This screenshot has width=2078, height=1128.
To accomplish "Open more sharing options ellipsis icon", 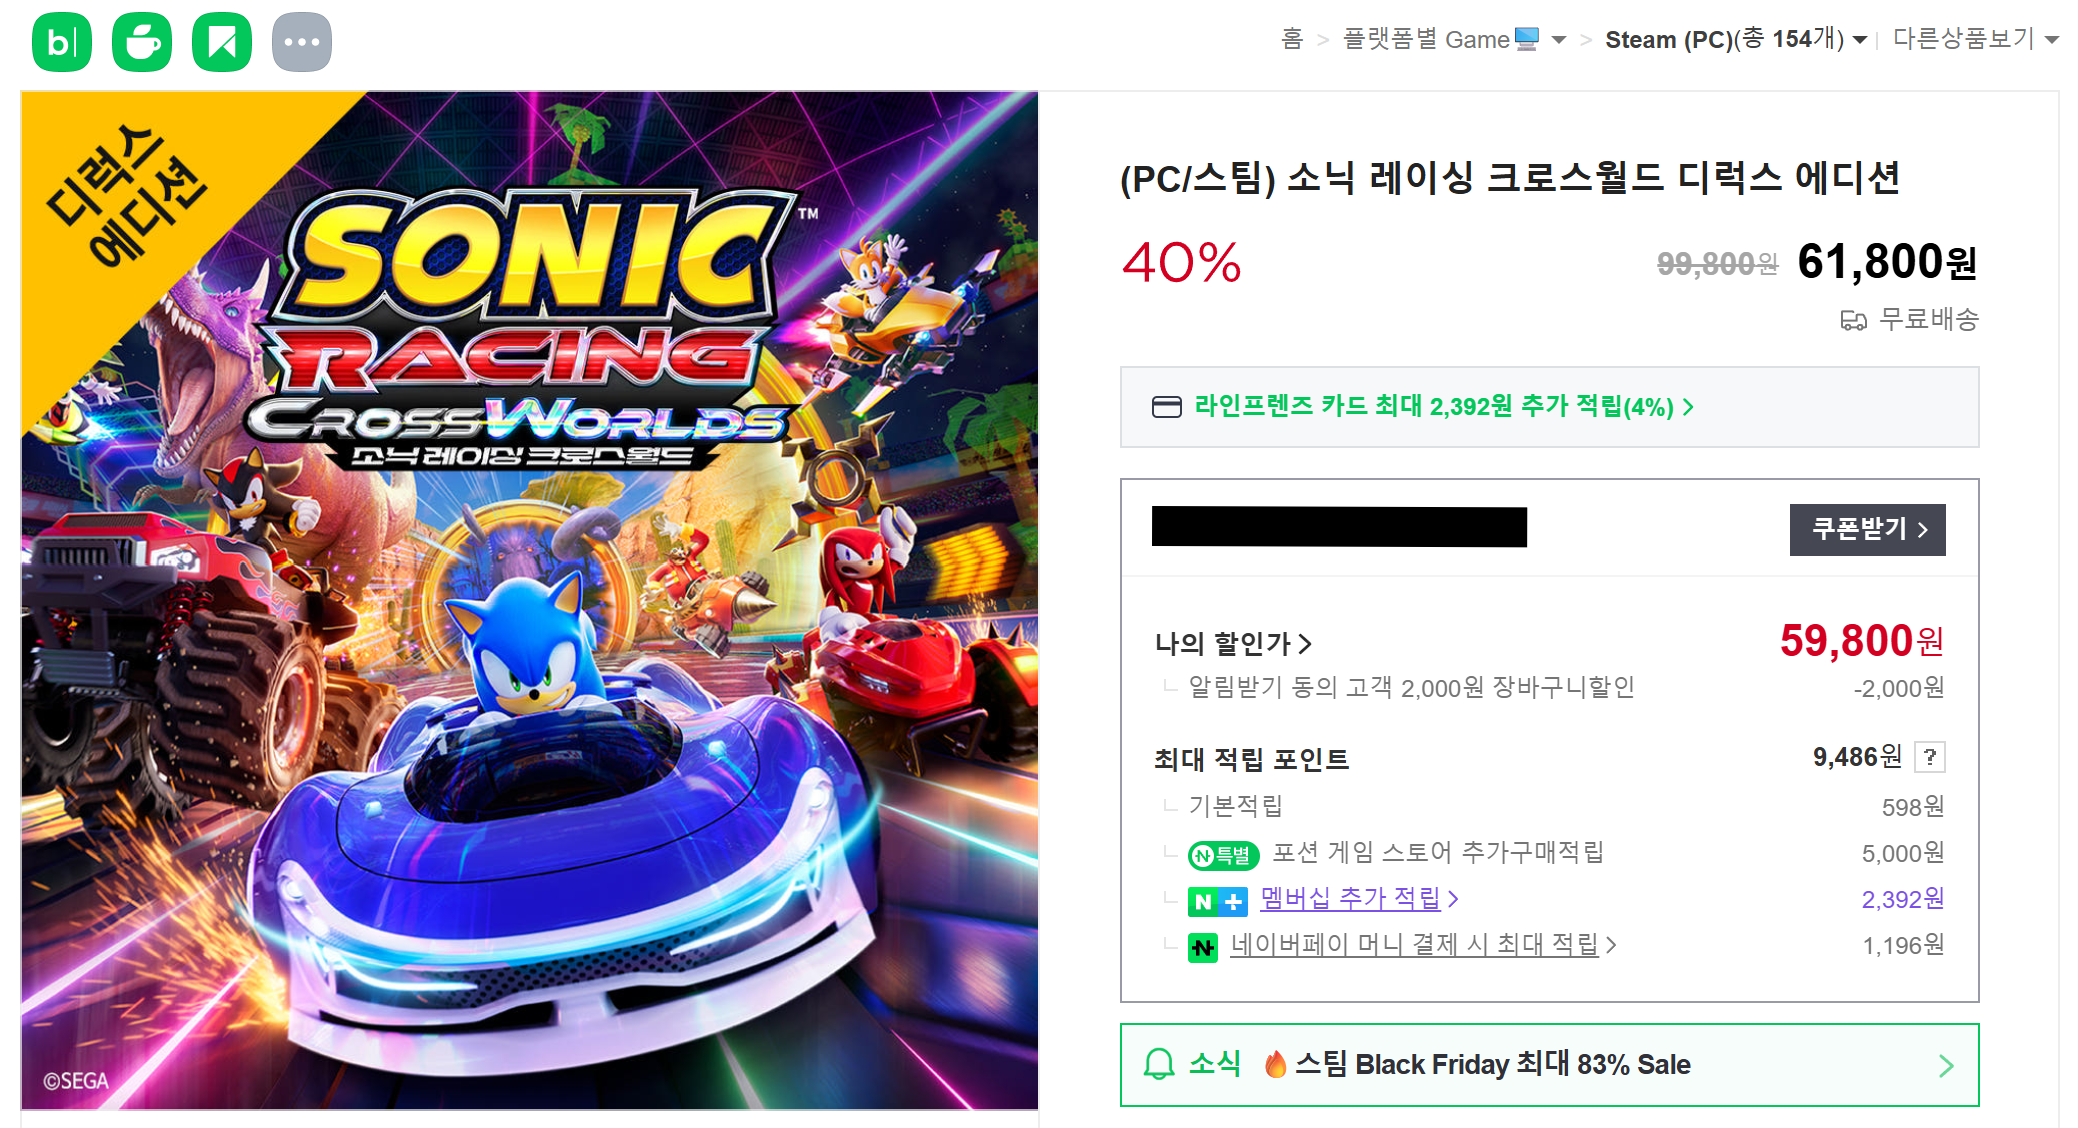I will click(x=302, y=42).
